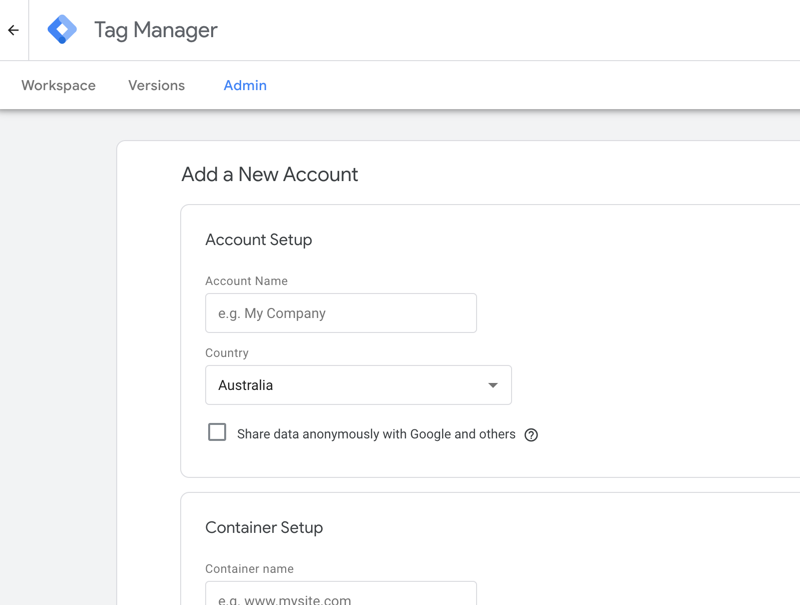Open the Country dropdown showing Australia
This screenshot has height=605, width=800.
point(358,385)
